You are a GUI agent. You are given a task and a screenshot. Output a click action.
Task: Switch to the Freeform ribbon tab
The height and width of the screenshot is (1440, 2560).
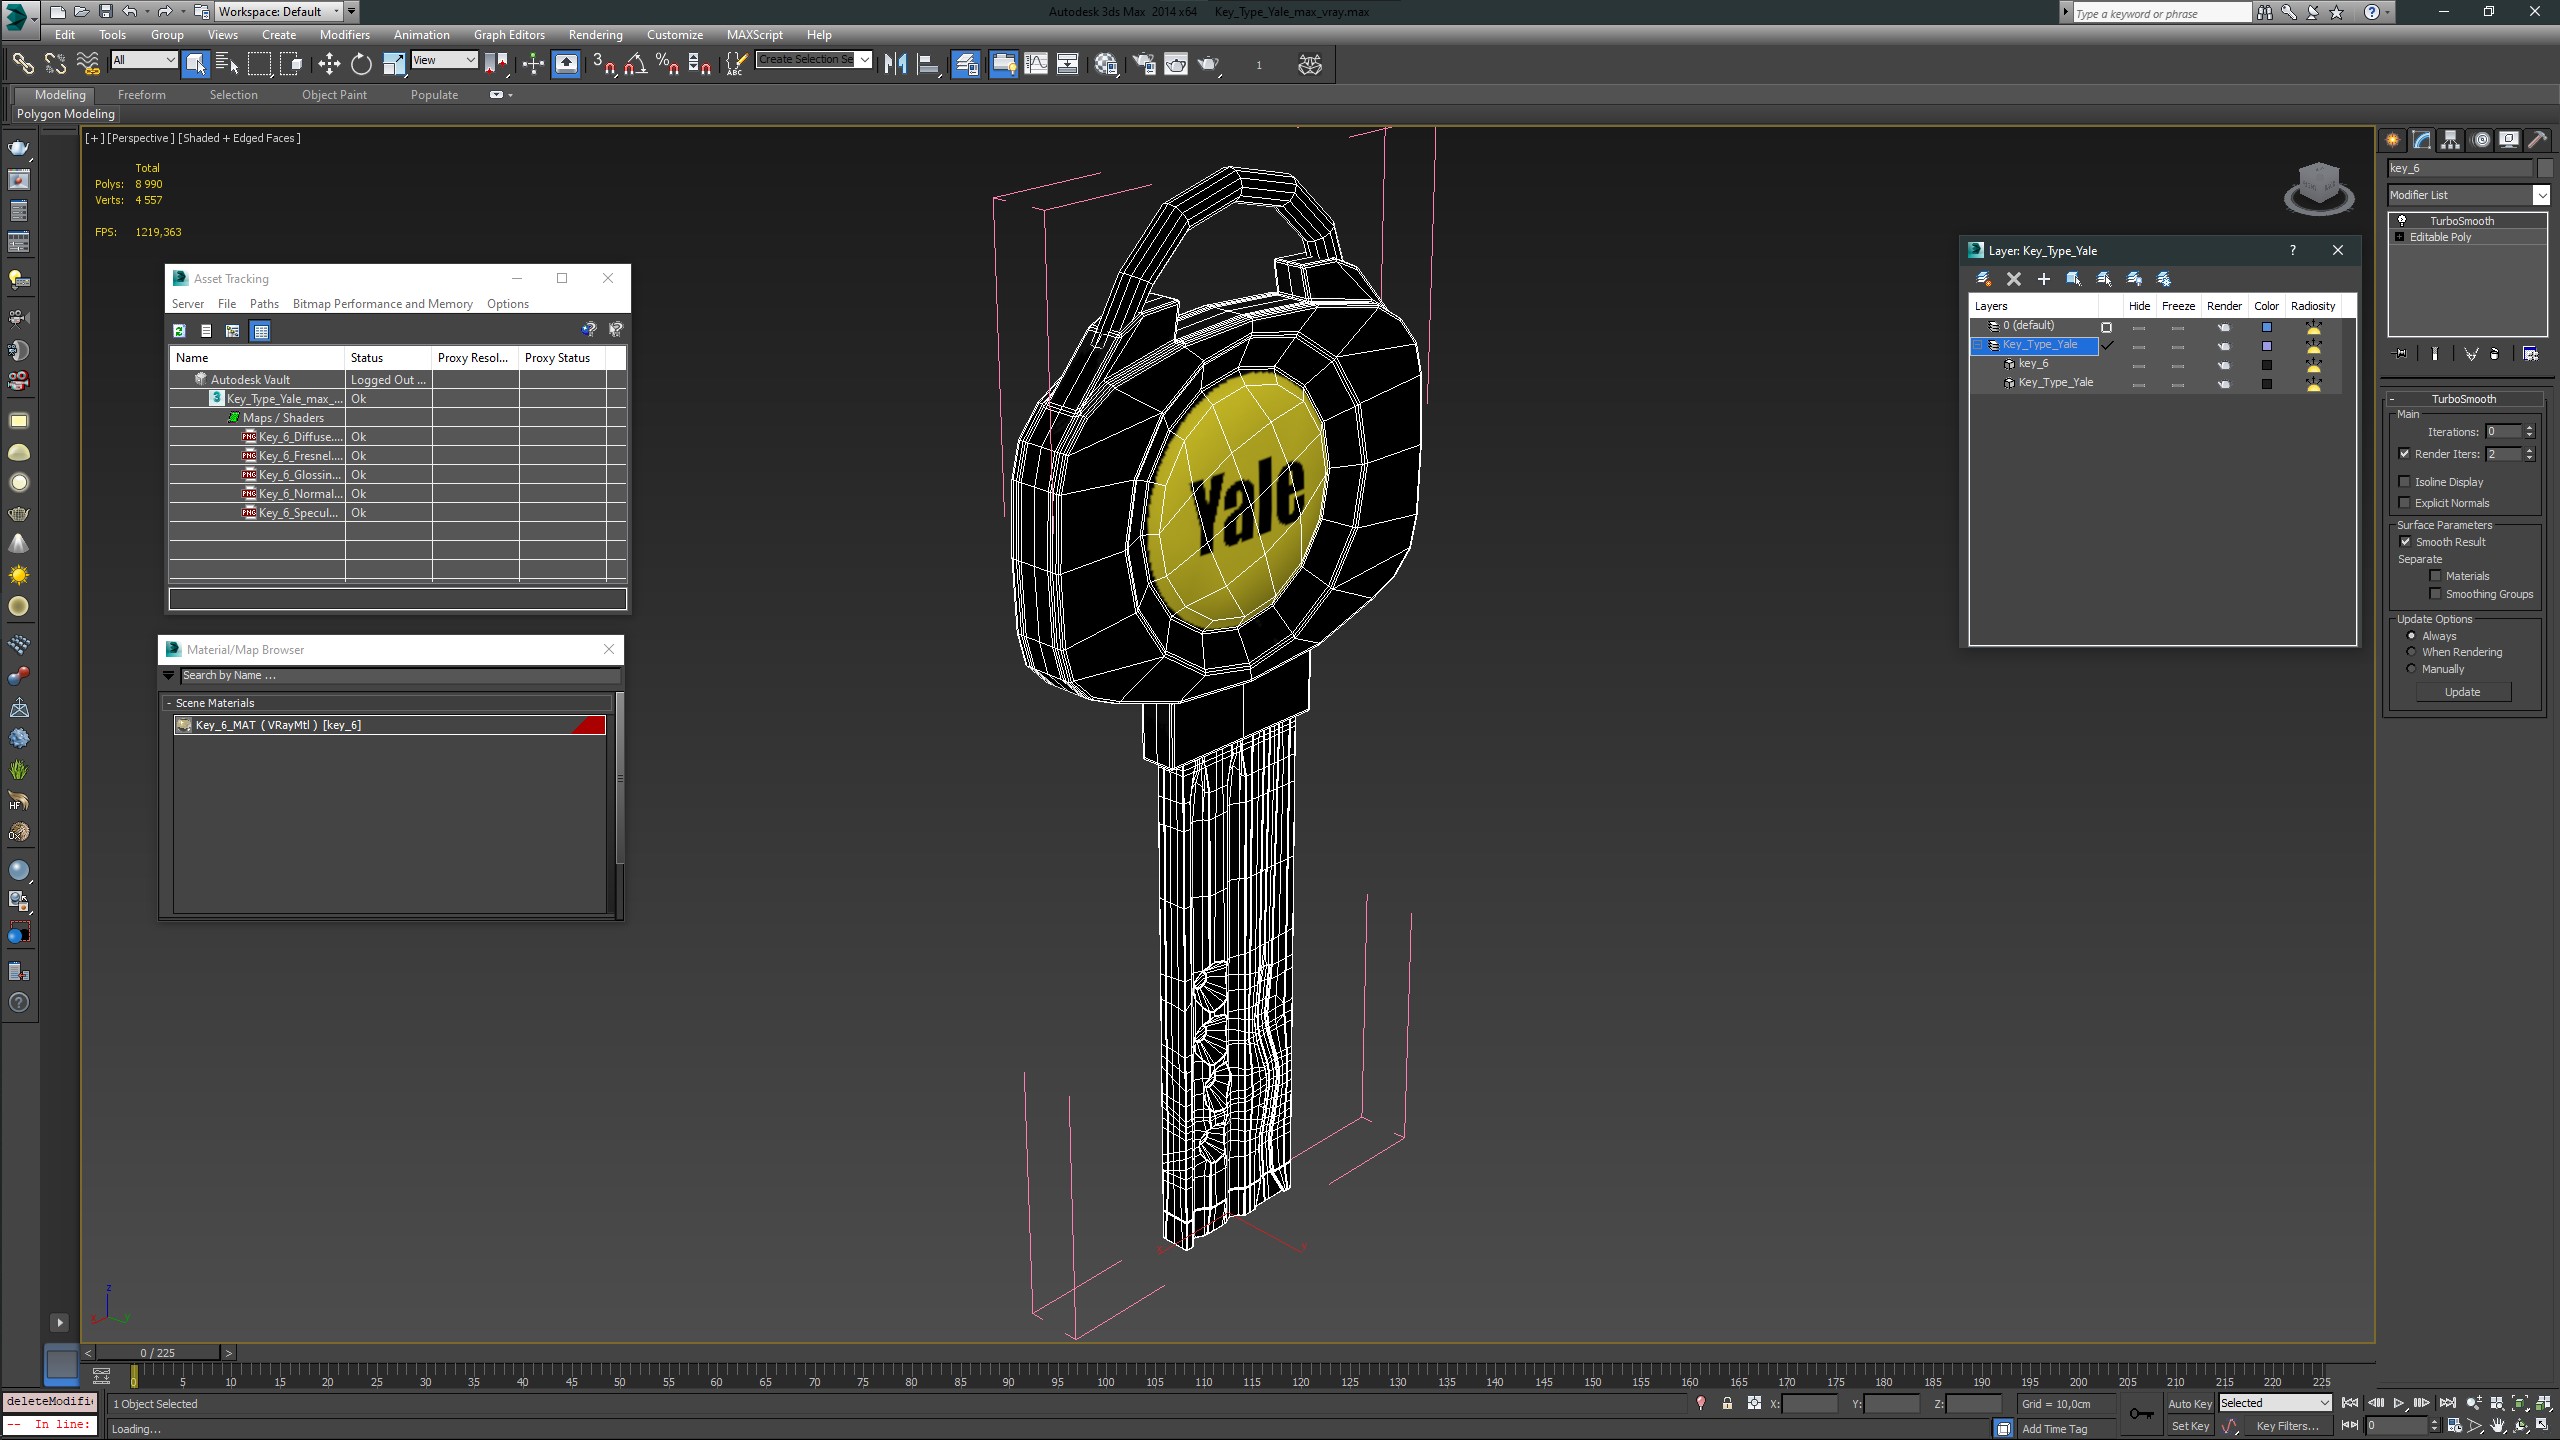click(142, 95)
